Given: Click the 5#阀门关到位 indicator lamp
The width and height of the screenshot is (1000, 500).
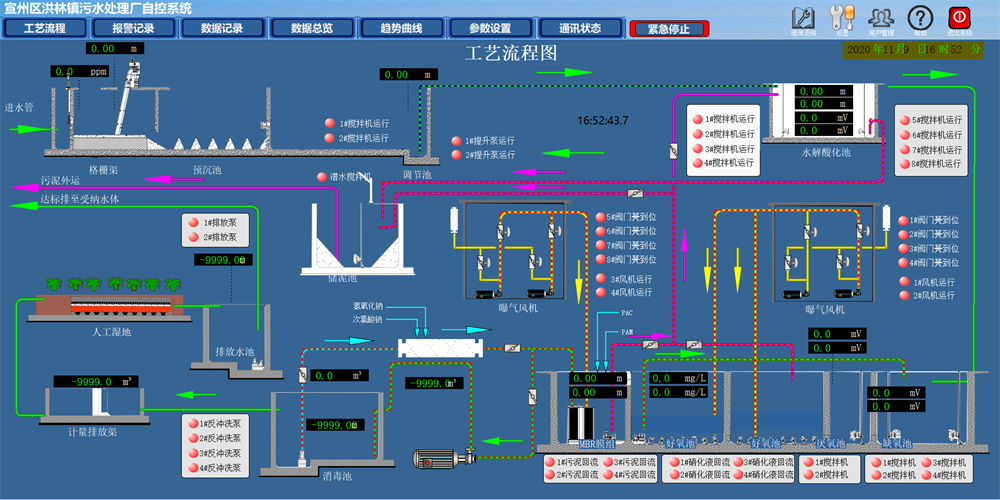Looking at the screenshot, I should (600, 217).
